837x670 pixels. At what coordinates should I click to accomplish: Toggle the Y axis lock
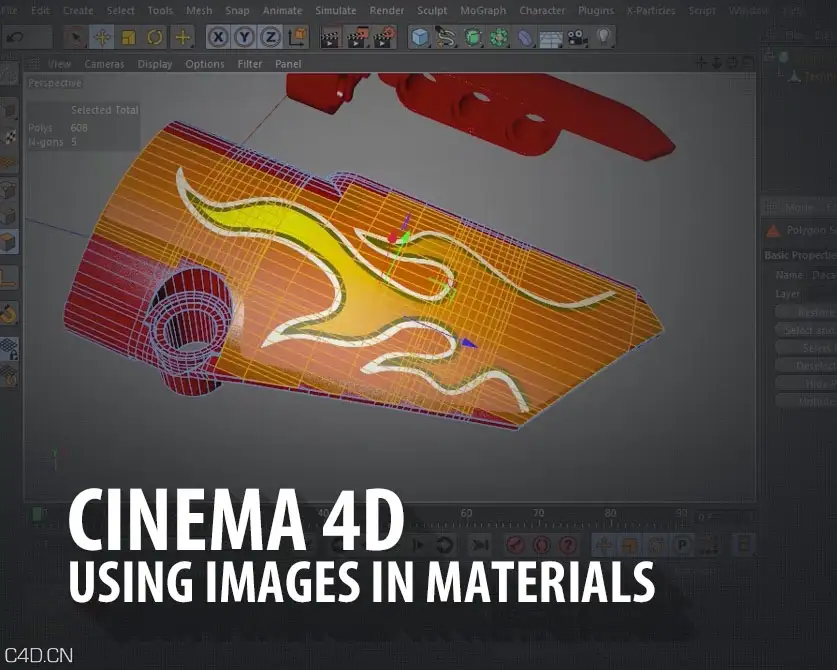244,37
